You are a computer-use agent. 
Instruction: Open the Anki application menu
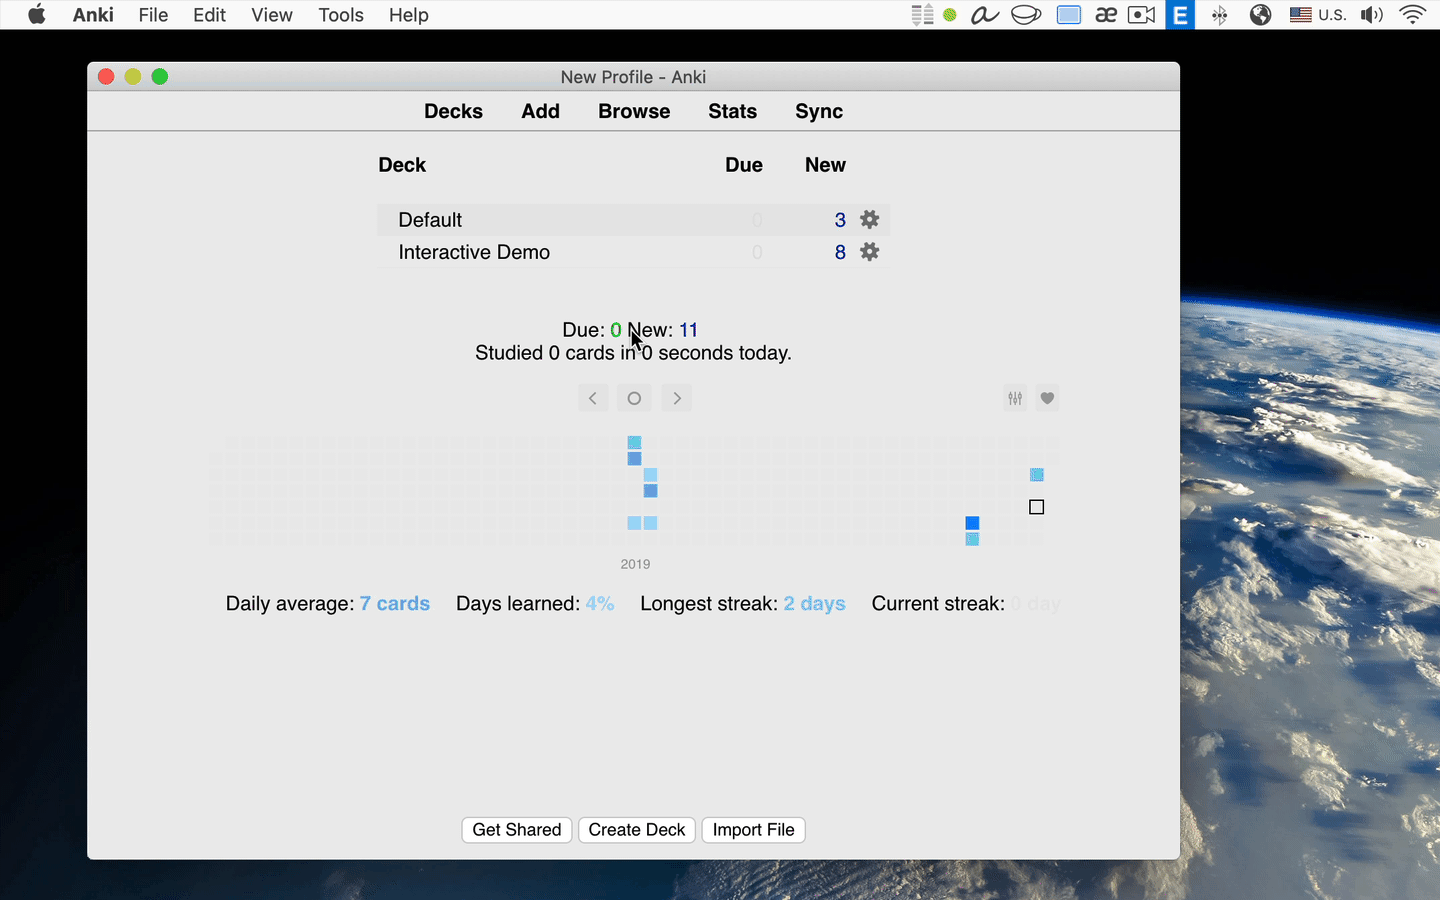[93, 15]
